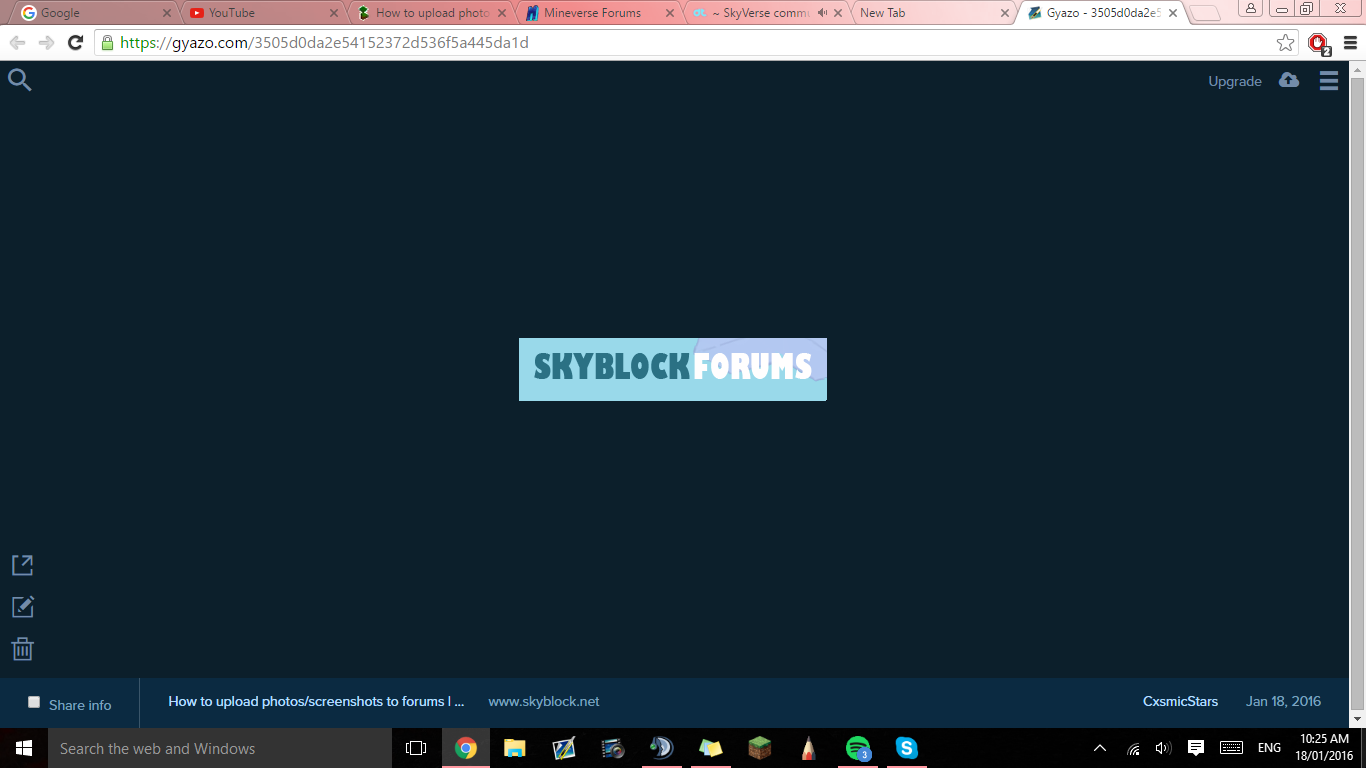The width and height of the screenshot is (1366, 768).
Task: Switch to the Mineverse Forums tab
Action: pyautogui.click(x=599, y=13)
